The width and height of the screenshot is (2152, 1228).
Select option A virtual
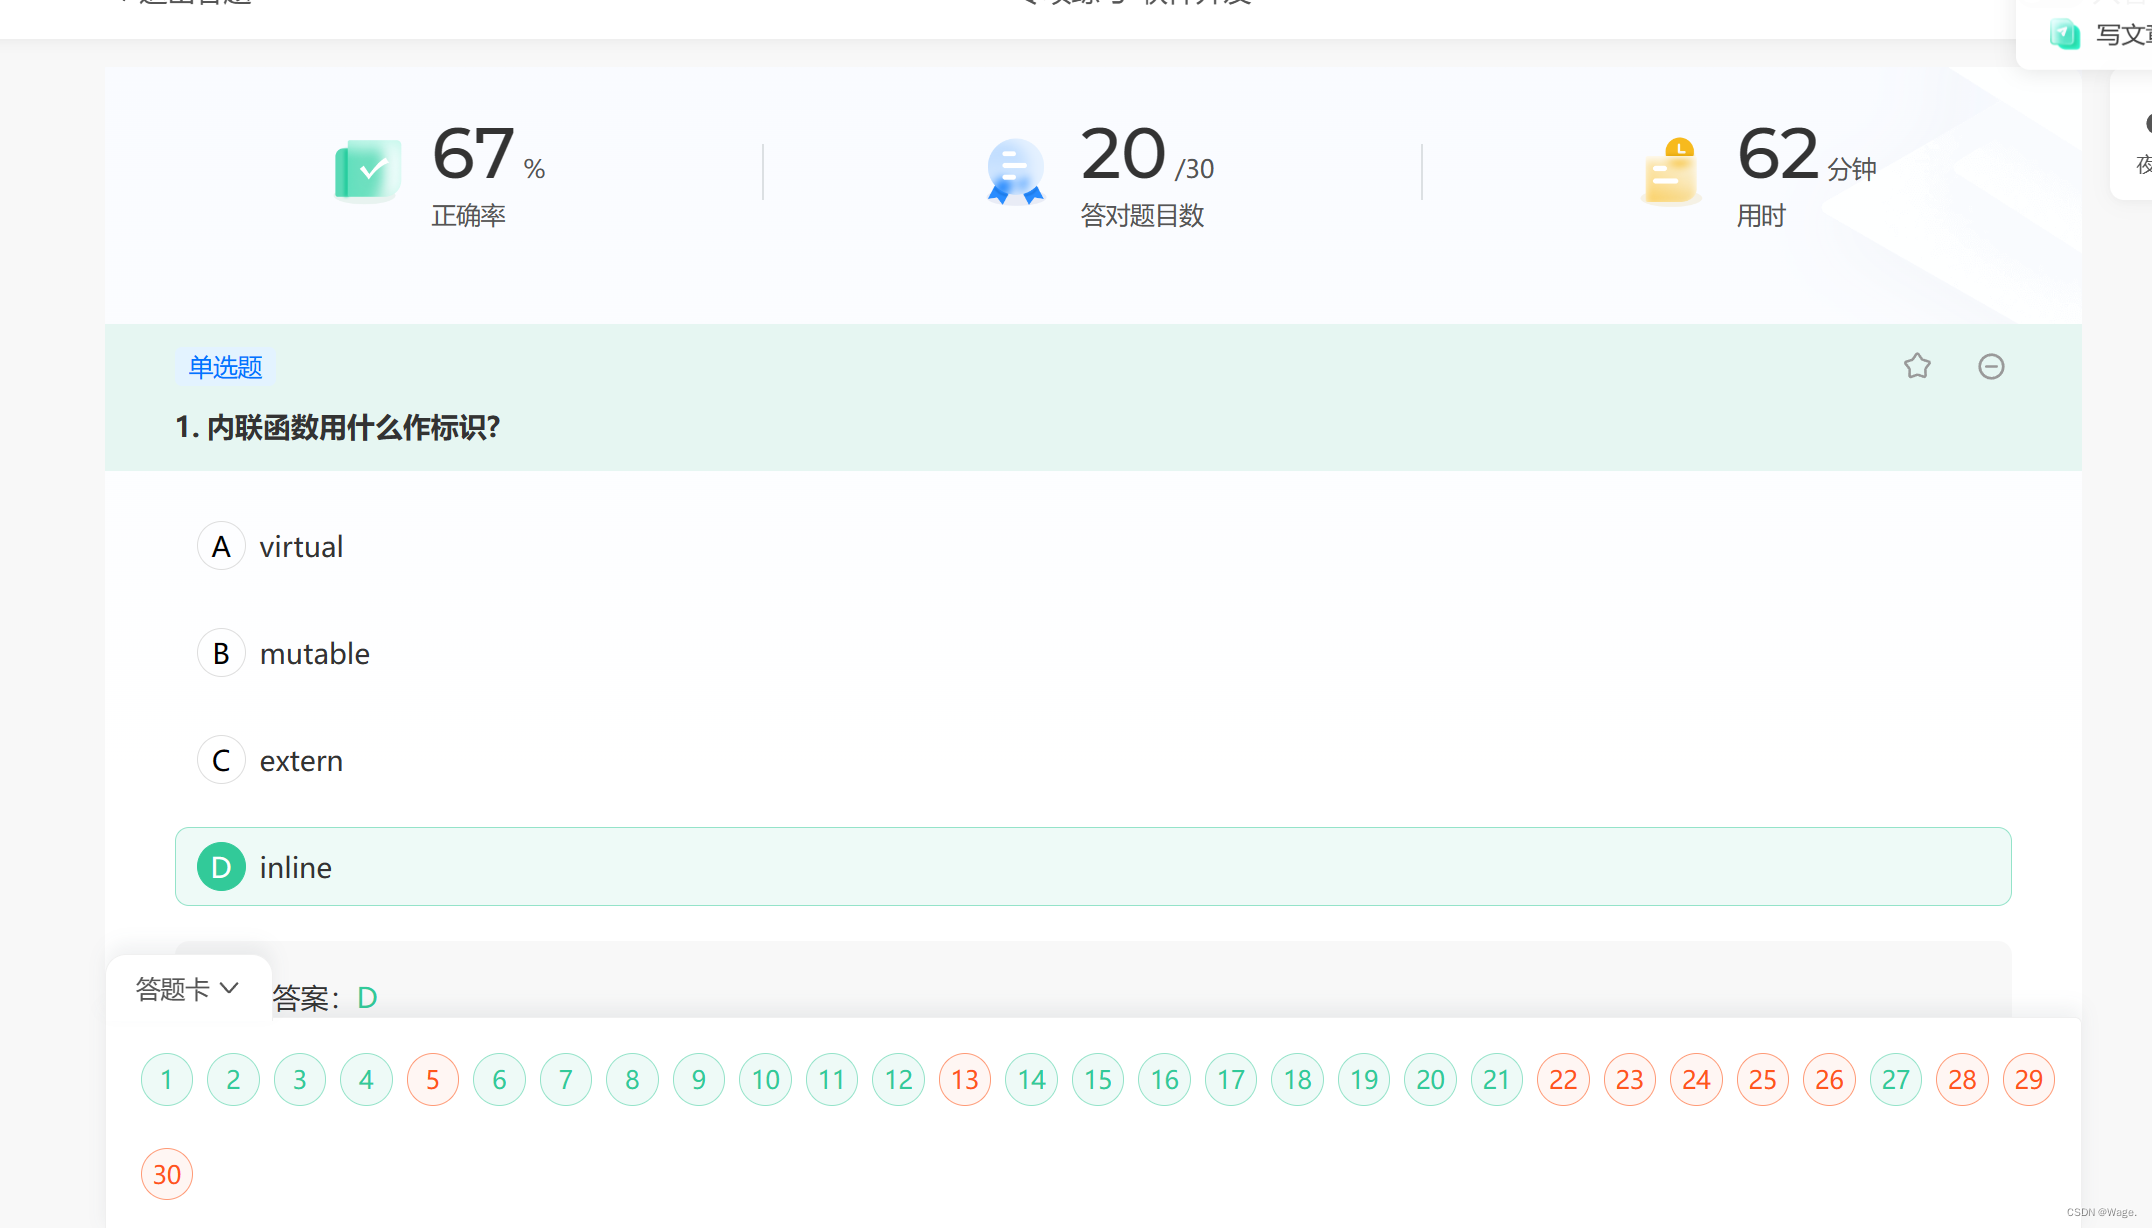(221, 546)
